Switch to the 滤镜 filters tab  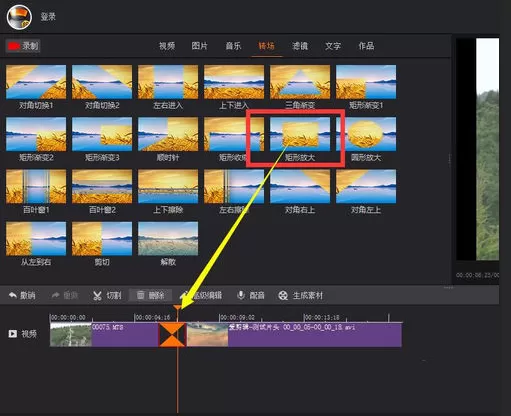[300, 46]
